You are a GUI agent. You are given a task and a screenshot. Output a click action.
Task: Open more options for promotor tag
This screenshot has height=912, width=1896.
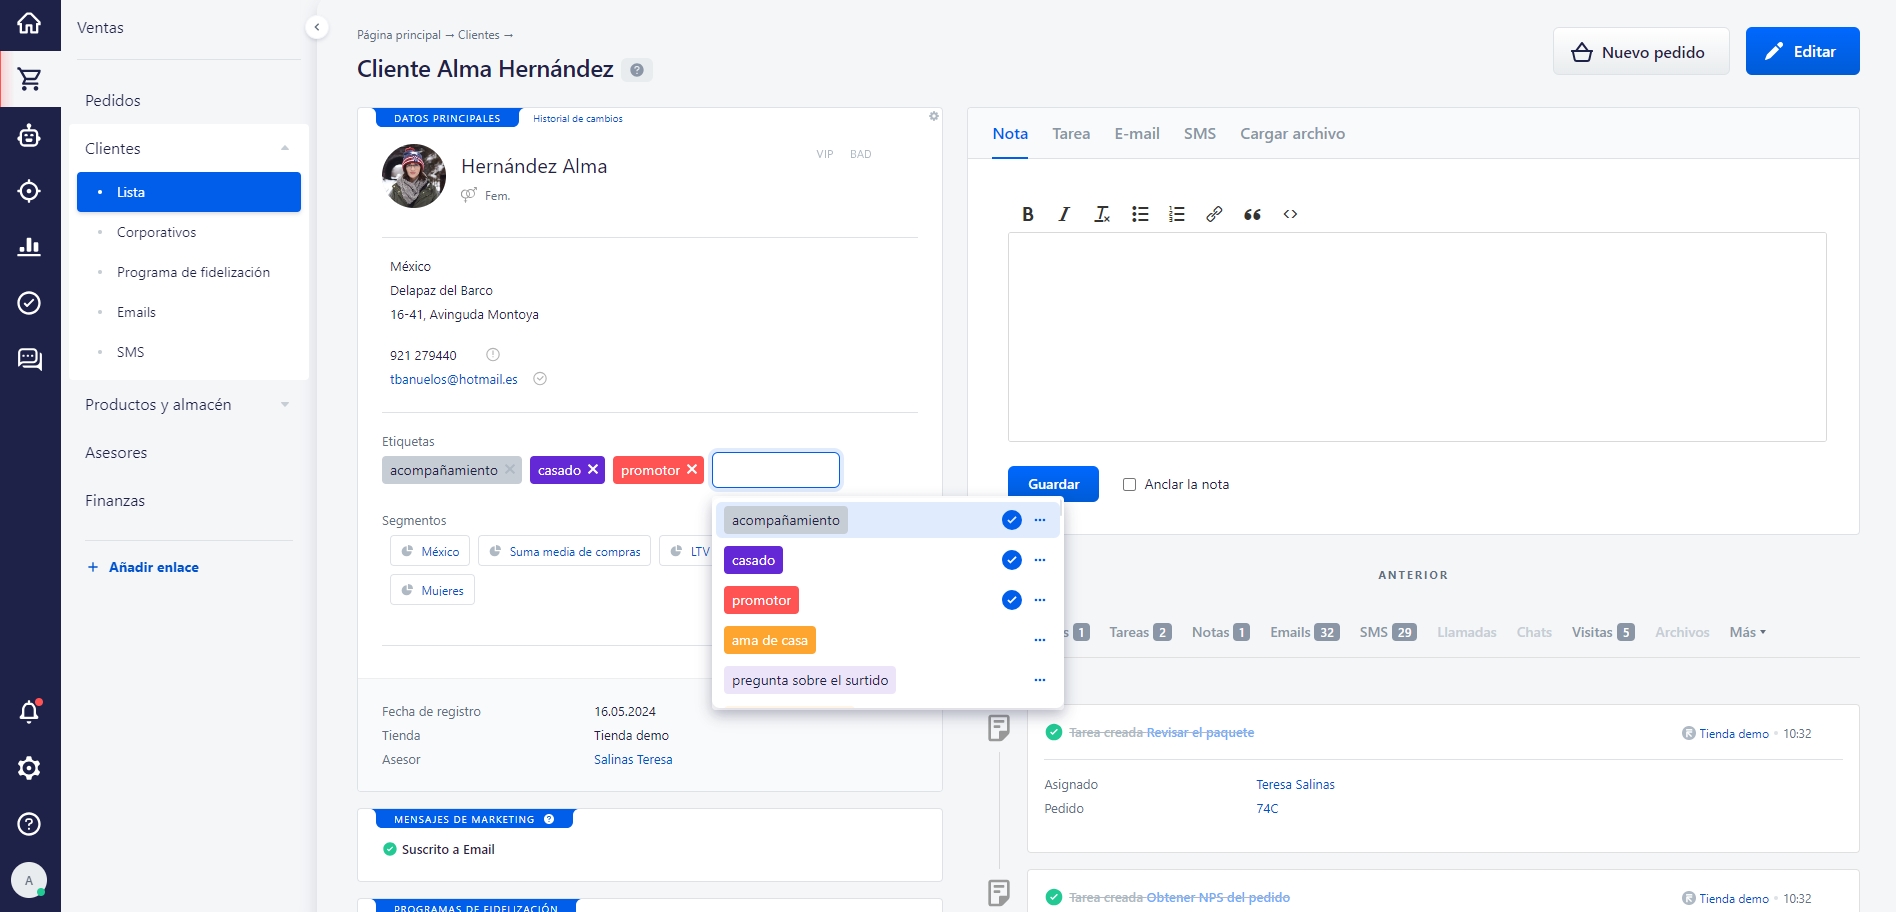[1040, 600]
